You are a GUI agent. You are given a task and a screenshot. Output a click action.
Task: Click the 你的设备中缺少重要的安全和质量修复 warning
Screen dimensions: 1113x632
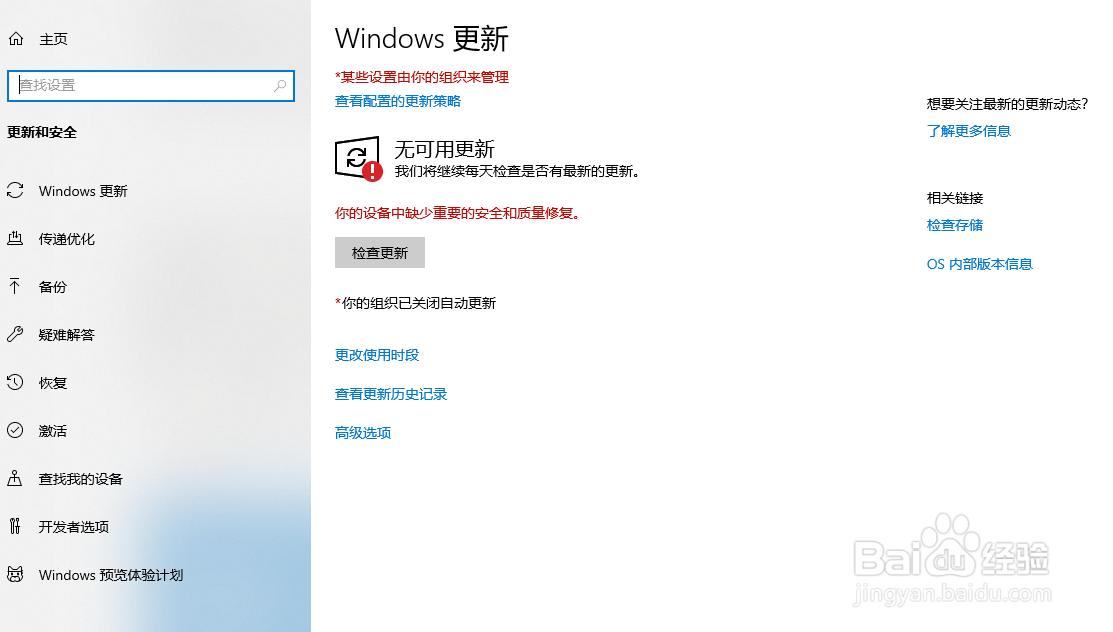(x=458, y=213)
